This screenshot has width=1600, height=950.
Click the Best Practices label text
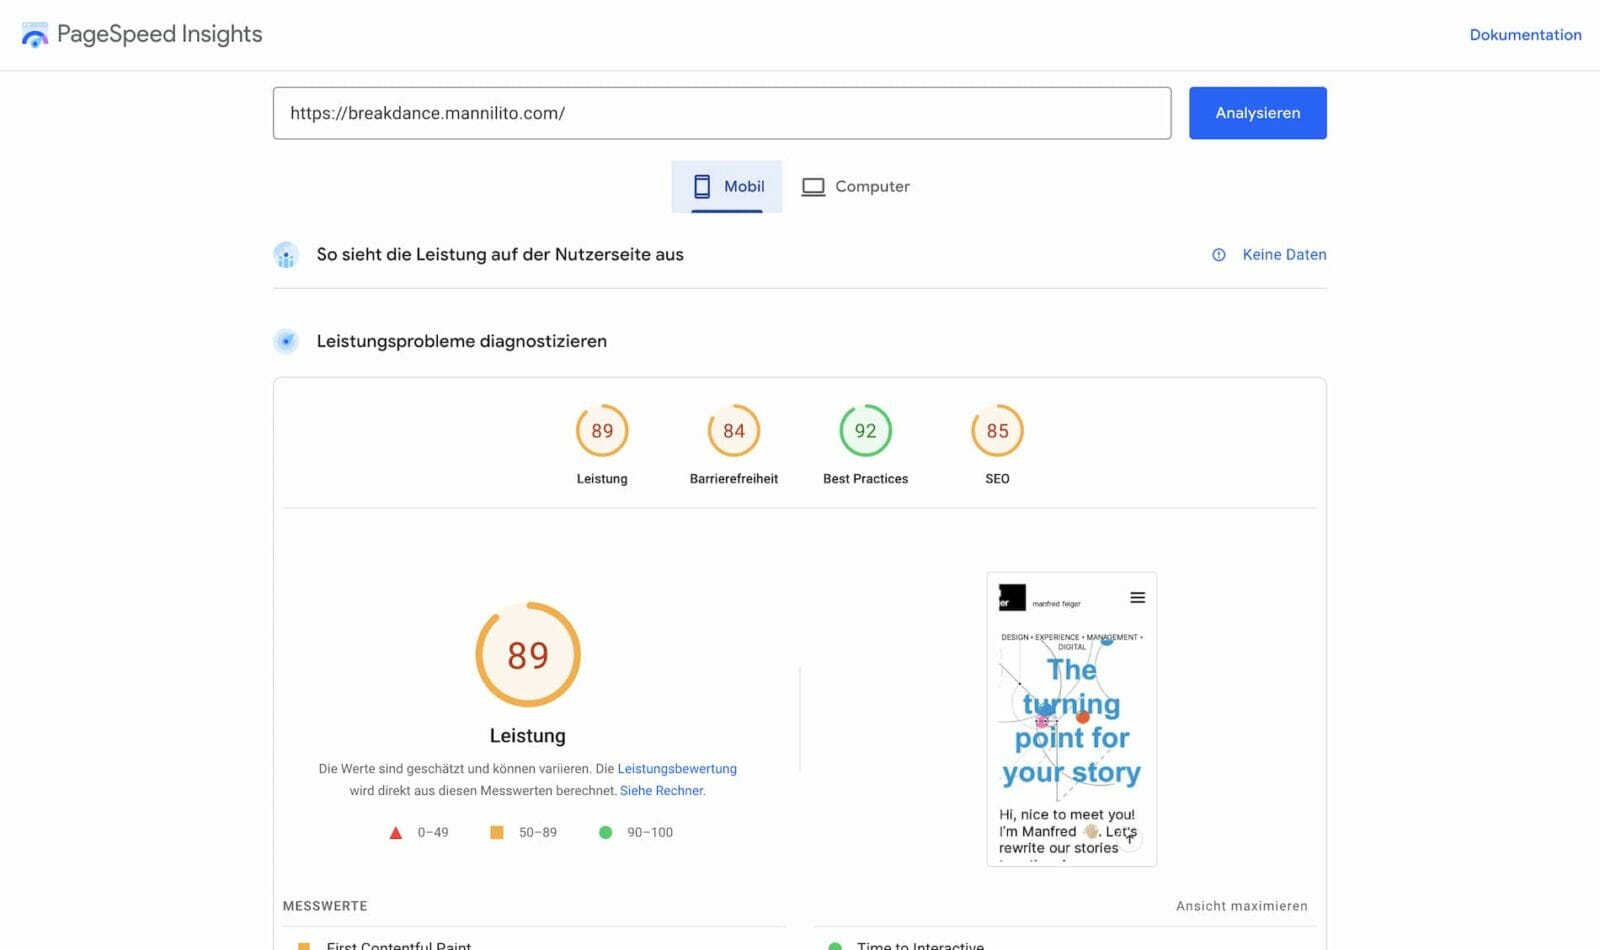(866, 479)
